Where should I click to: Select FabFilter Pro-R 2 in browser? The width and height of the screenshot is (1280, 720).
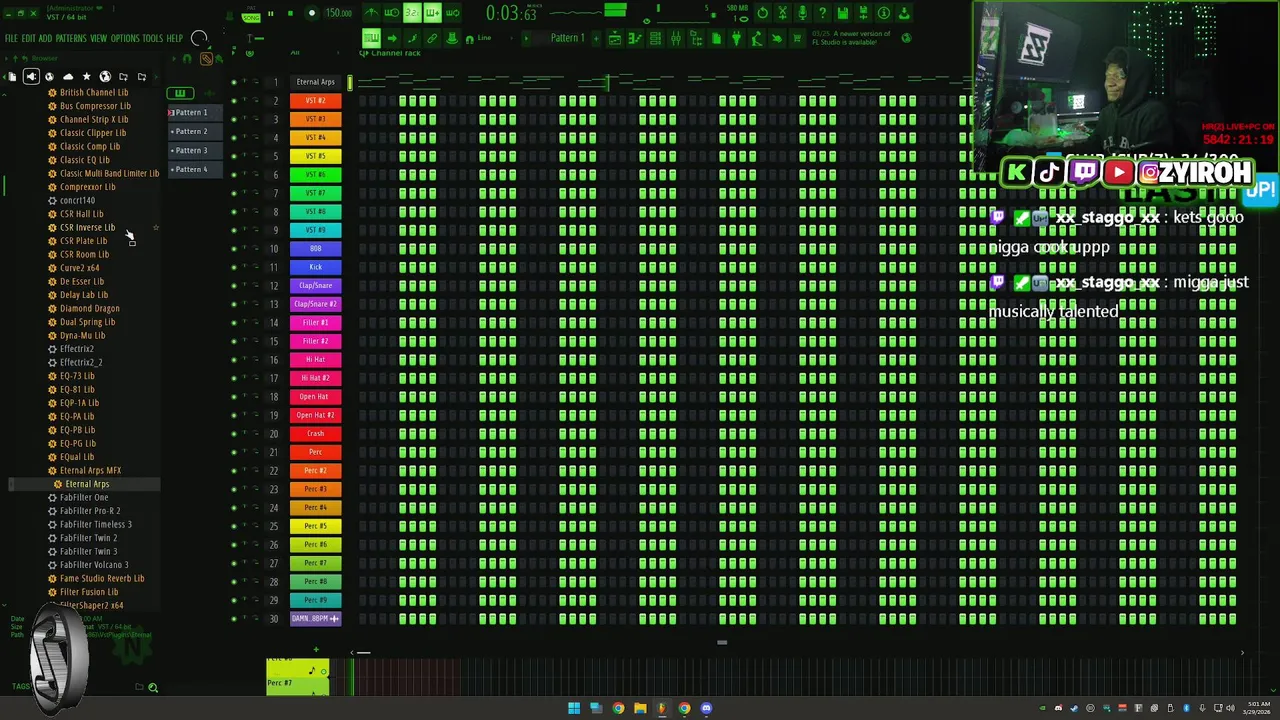[89, 511]
